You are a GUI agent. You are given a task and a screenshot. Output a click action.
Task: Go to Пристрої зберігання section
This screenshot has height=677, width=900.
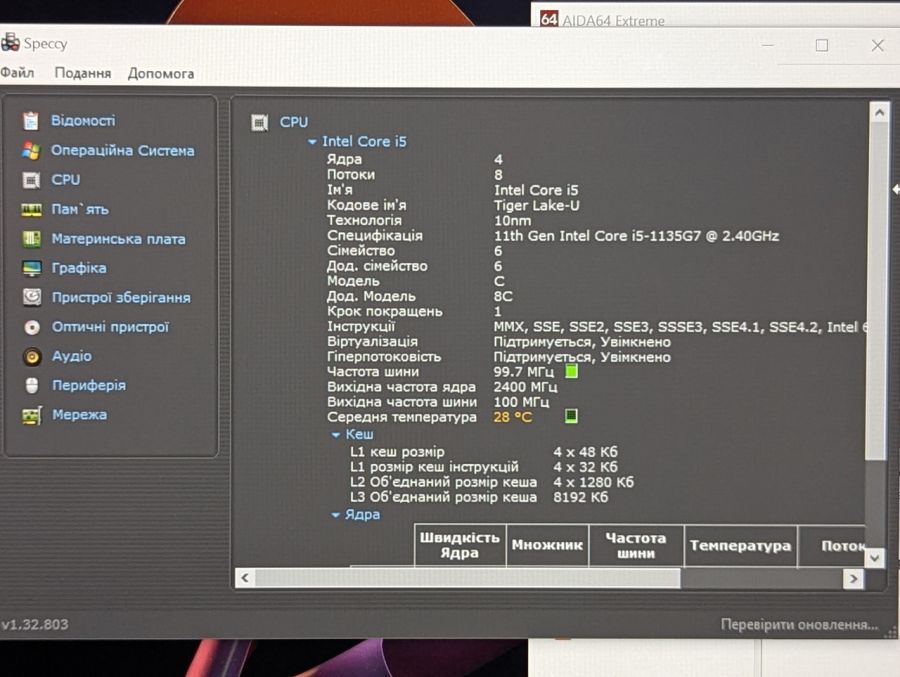coord(121,297)
